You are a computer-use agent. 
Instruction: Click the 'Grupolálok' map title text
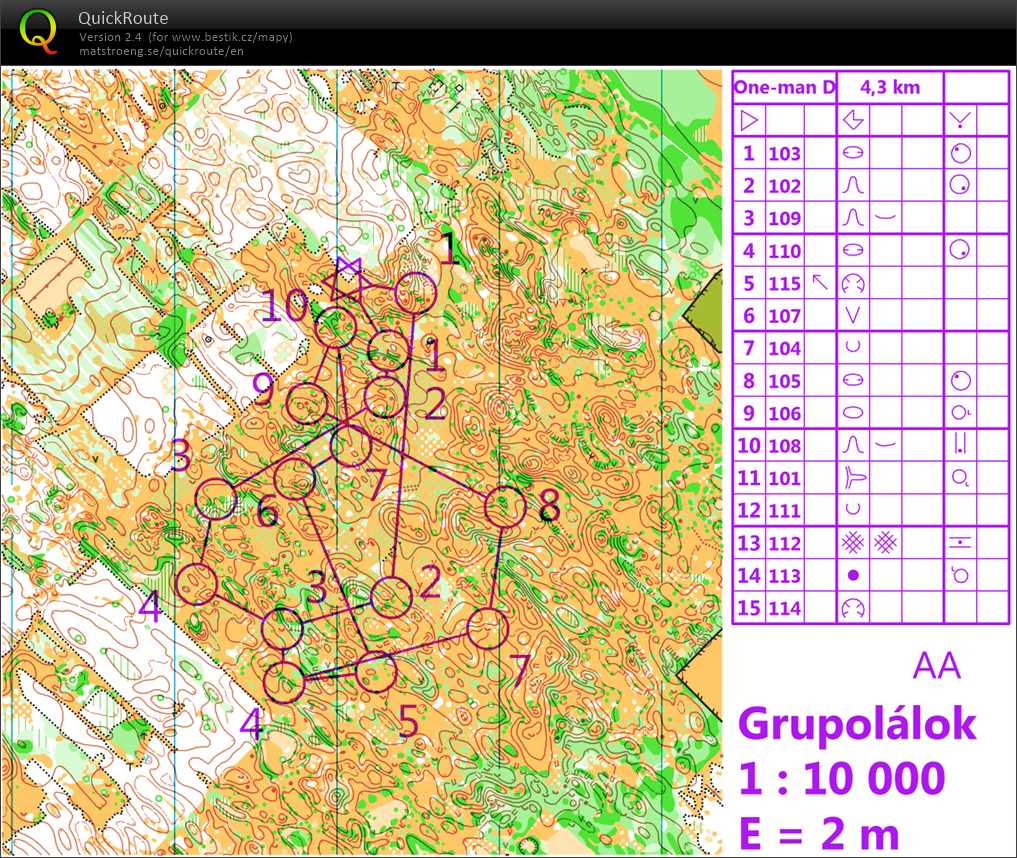coord(857,723)
